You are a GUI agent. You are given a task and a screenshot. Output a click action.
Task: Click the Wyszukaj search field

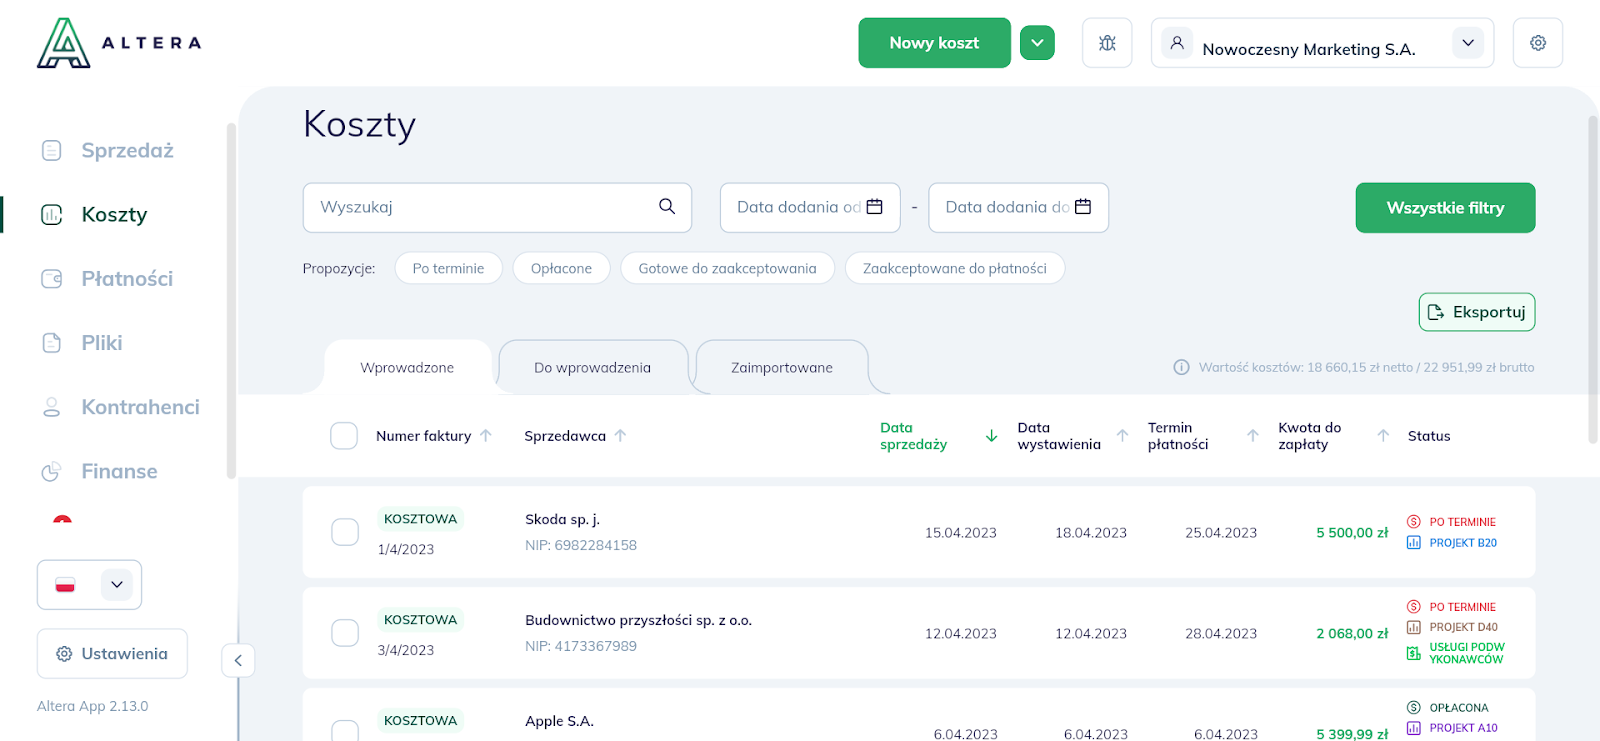(x=497, y=207)
